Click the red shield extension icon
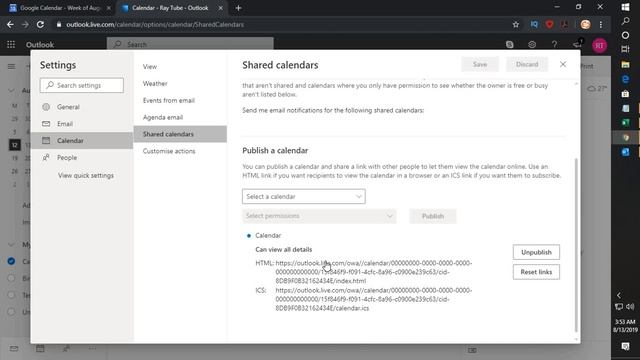640x360 pixels. pyautogui.click(x=549, y=24)
